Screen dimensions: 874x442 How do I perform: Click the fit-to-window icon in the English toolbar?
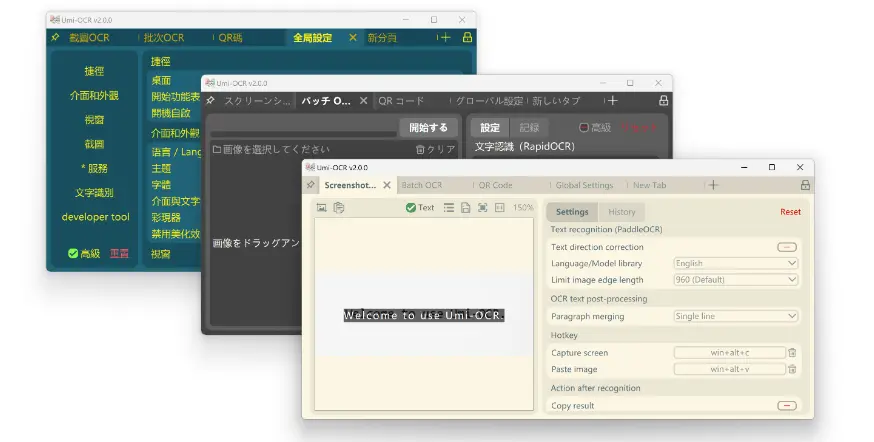click(x=483, y=207)
